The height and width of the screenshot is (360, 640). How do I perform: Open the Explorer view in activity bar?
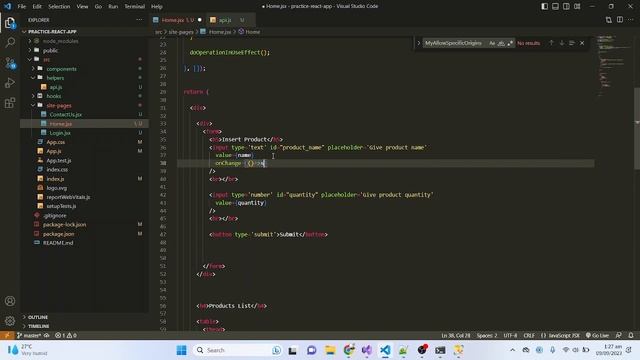tap(10, 23)
